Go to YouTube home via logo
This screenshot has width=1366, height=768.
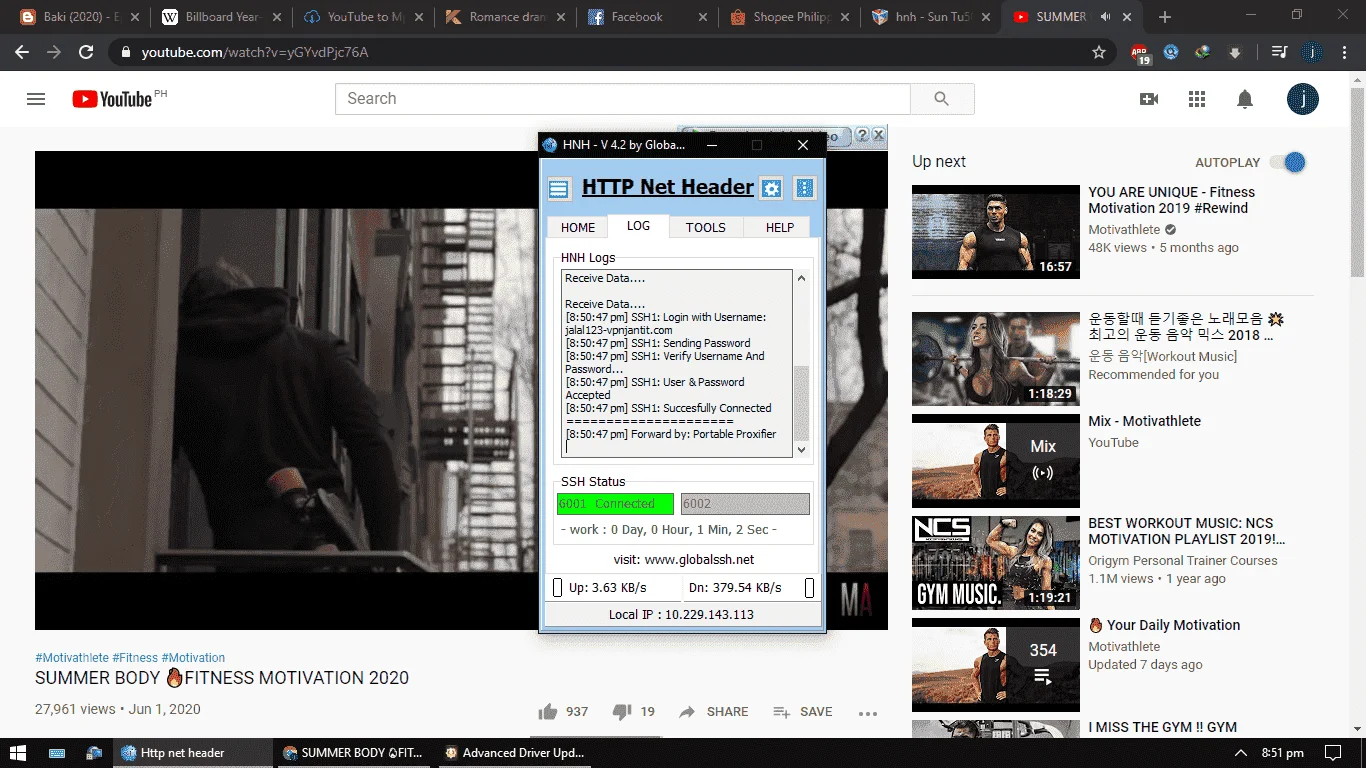click(x=112, y=99)
